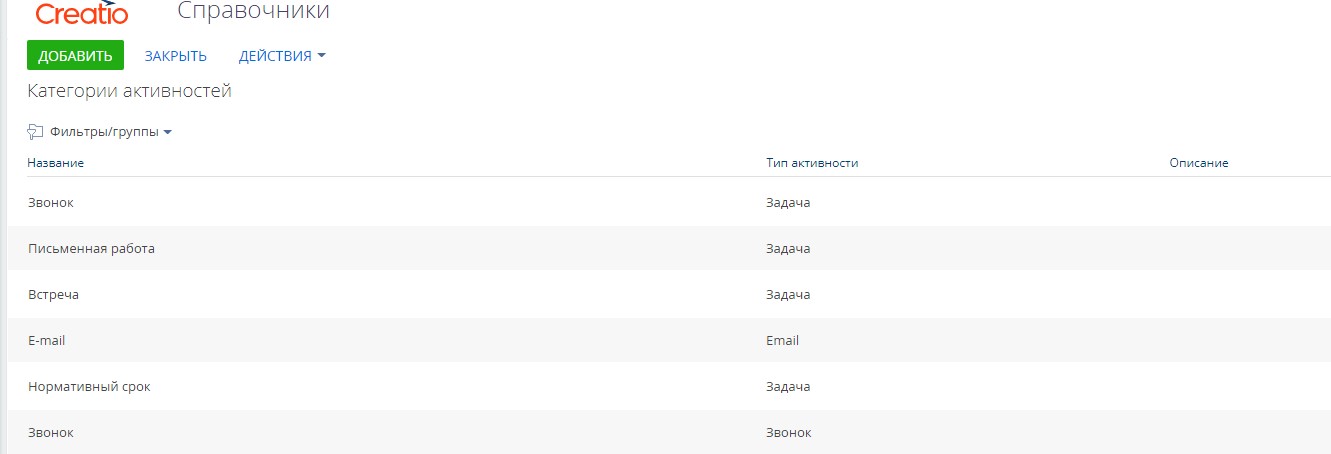Select the Письменная работа row

point(669,249)
